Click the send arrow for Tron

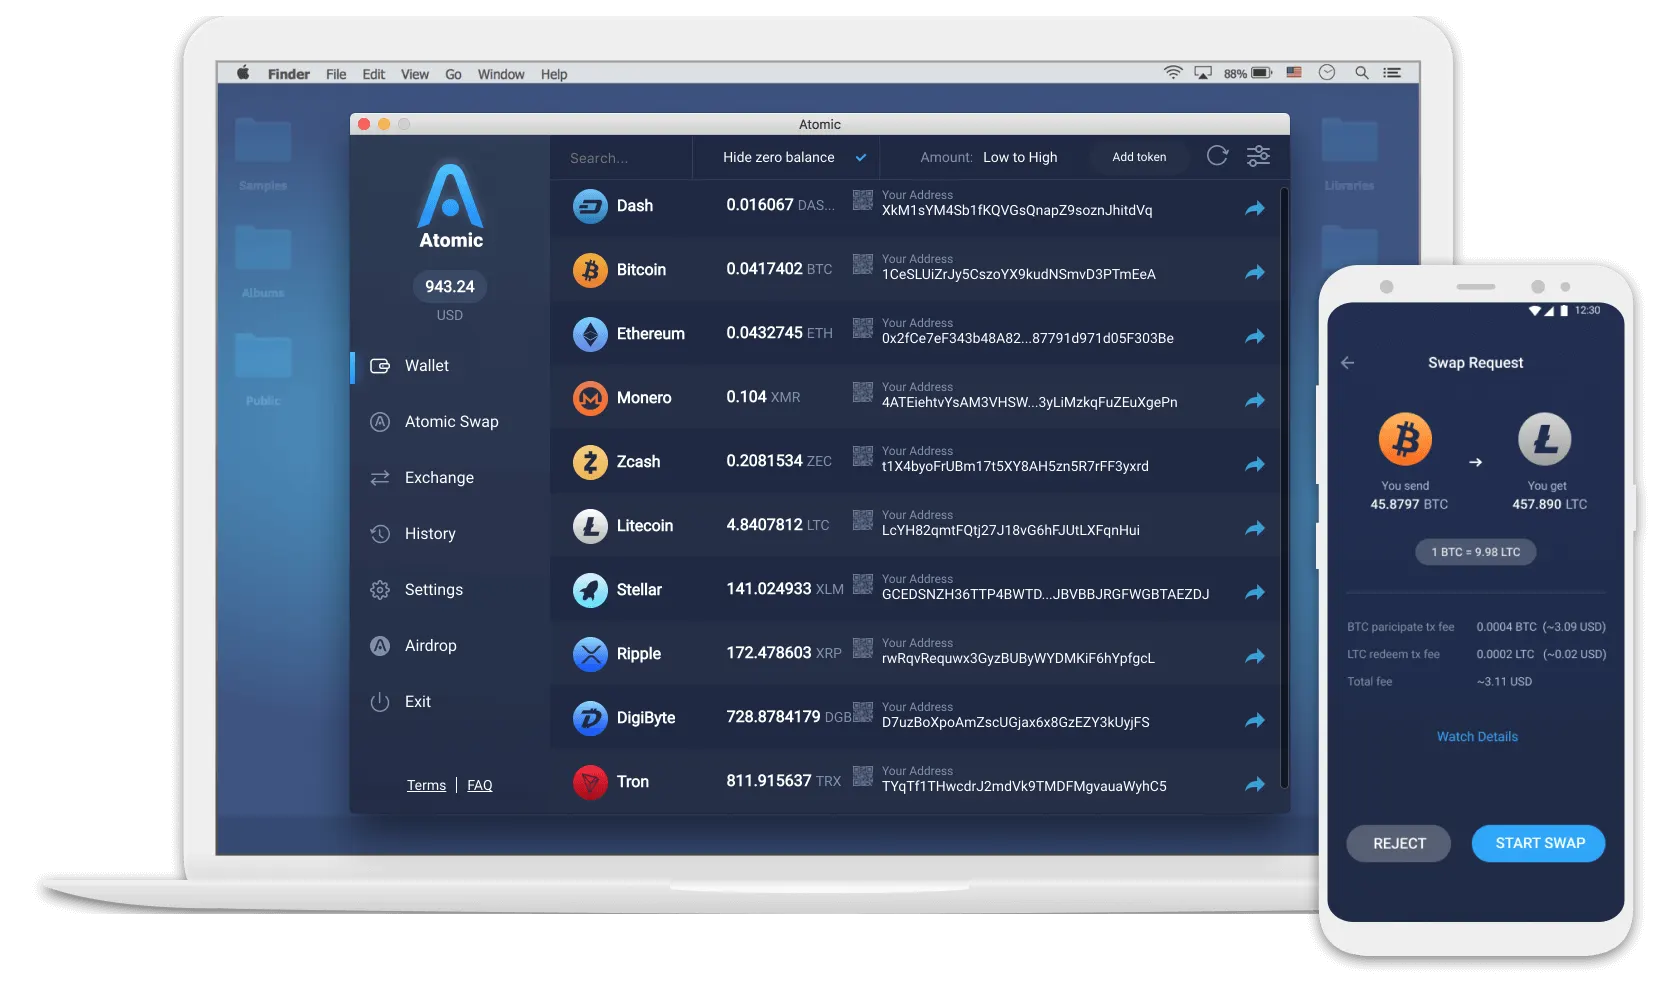point(1254,784)
